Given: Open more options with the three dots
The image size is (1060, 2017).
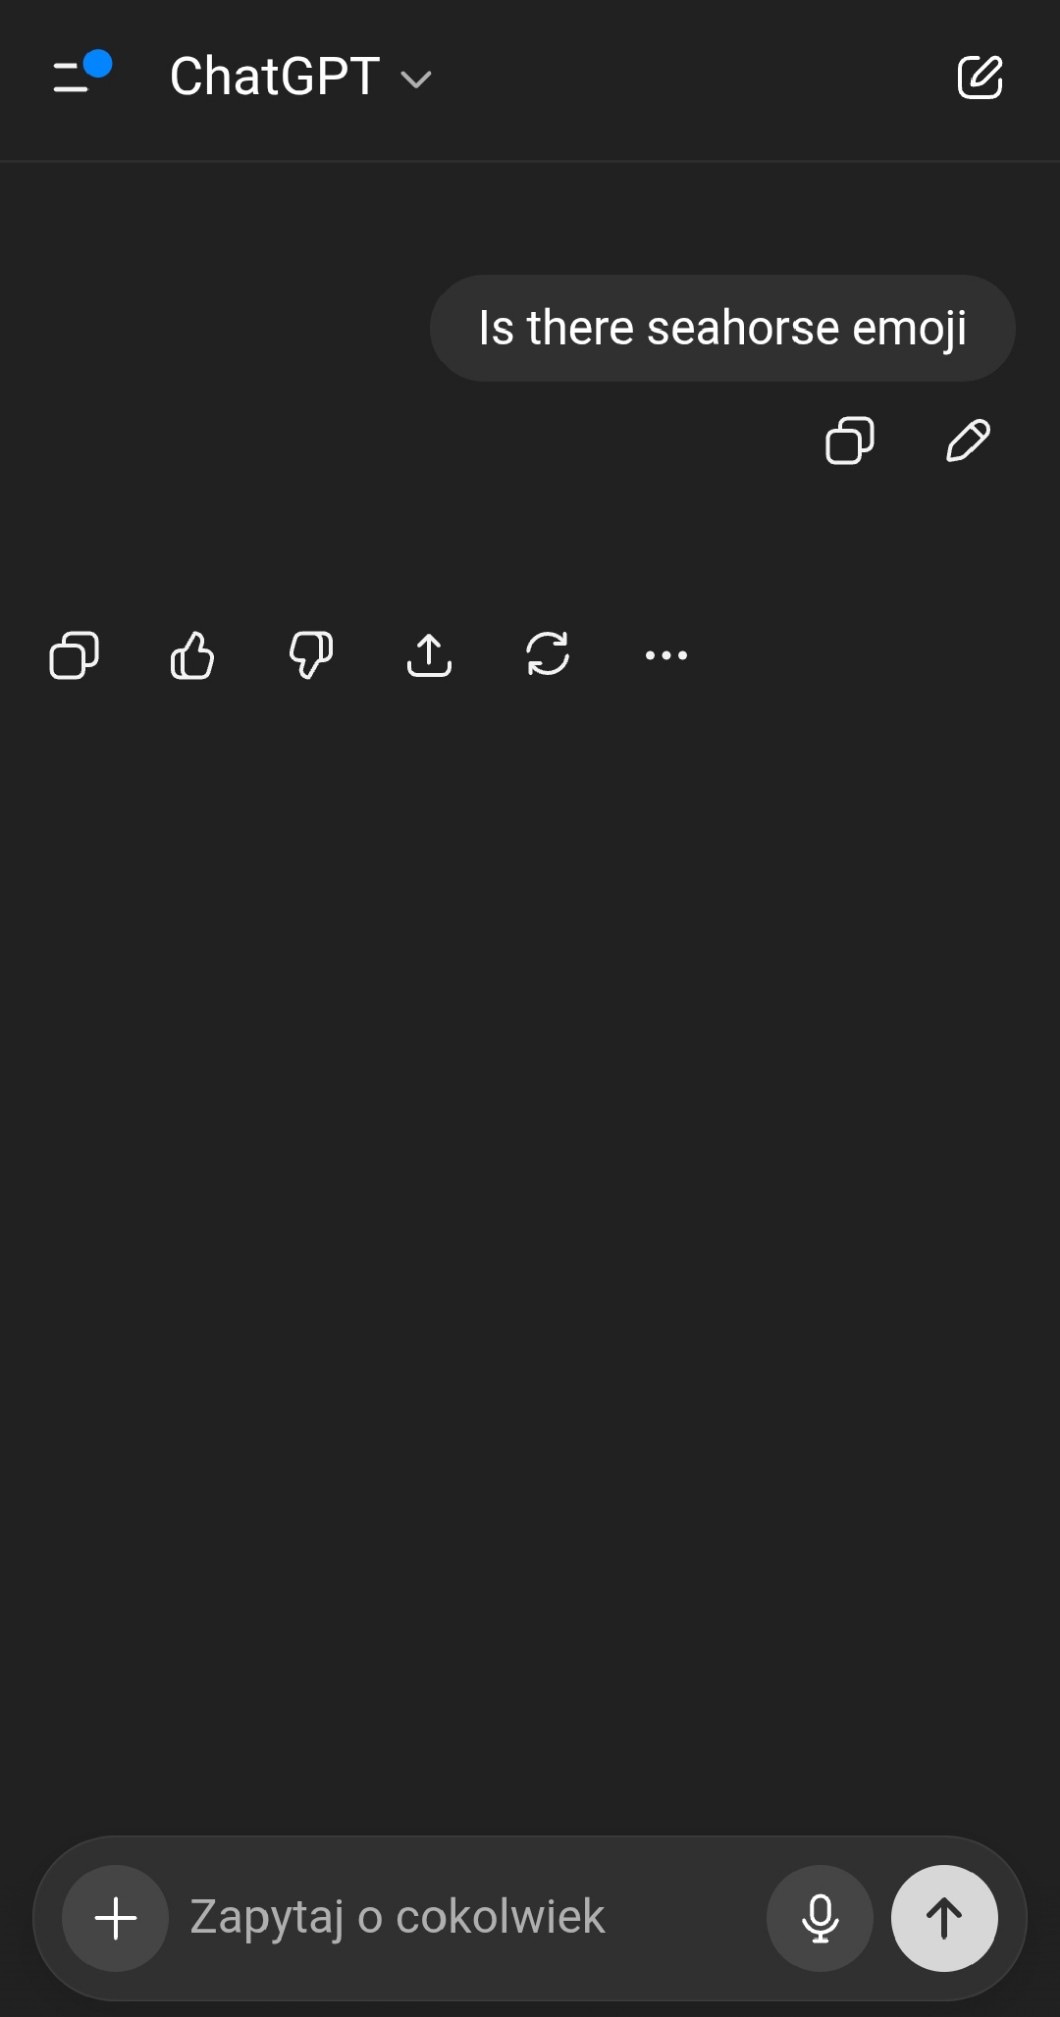Looking at the screenshot, I should click(666, 655).
